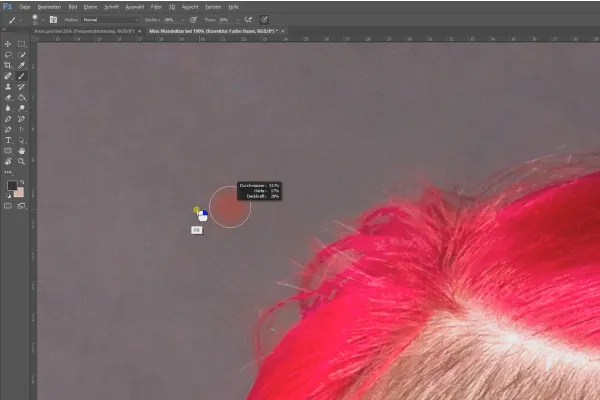Screen dimensions: 600x400
Task: Open the Fenster menu
Action: (213, 7)
